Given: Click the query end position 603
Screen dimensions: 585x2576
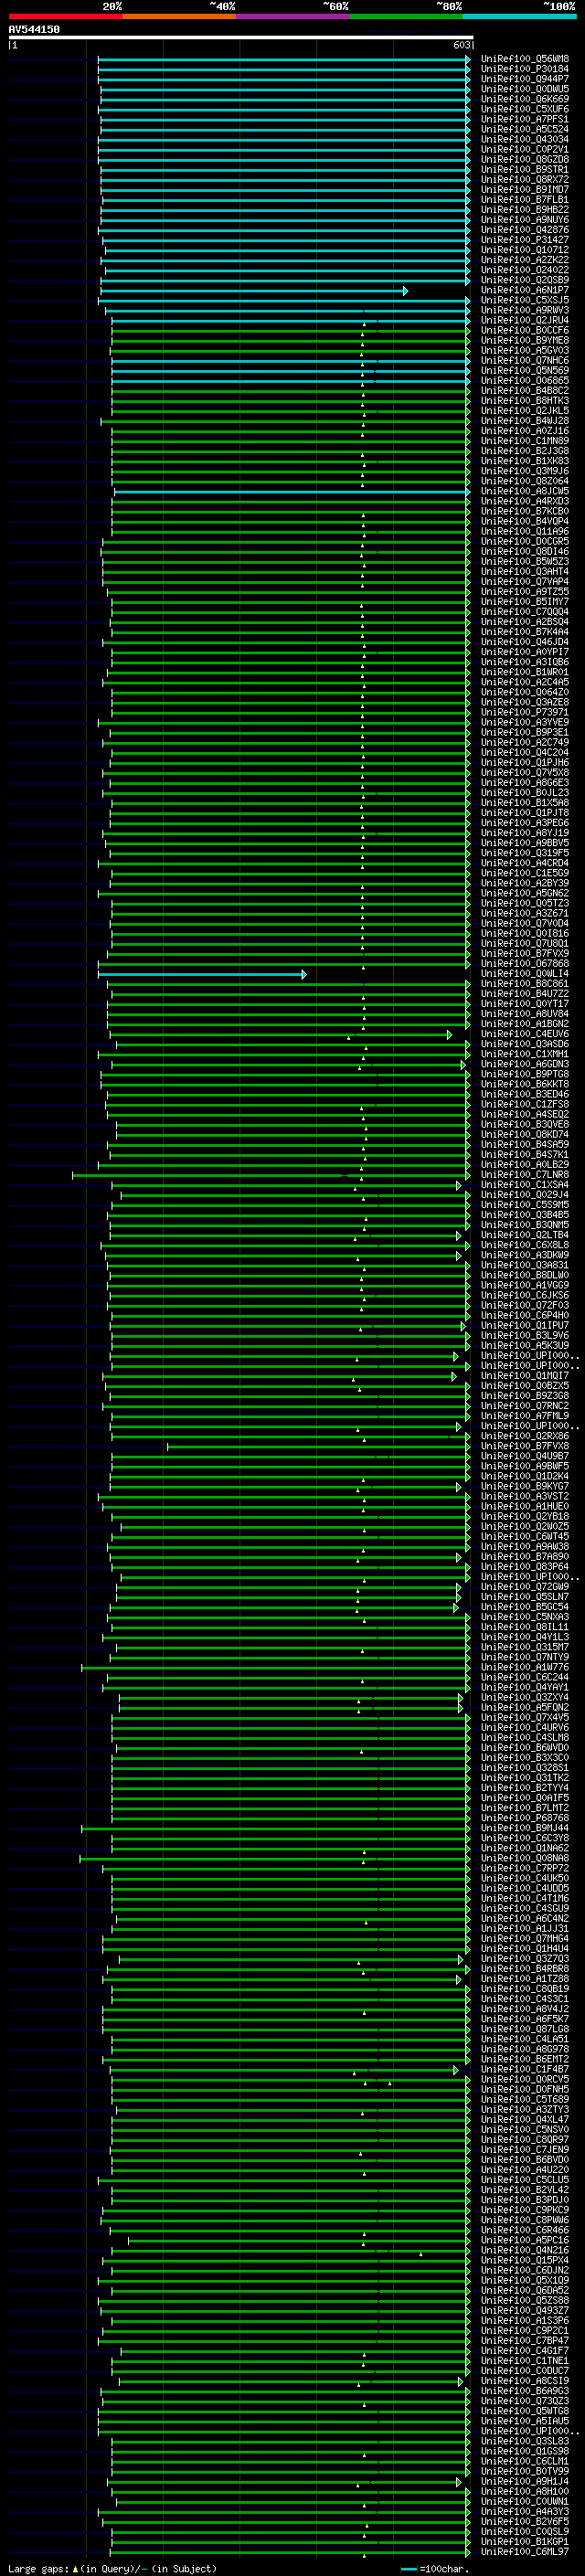Looking at the screenshot, I should coord(461,45).
